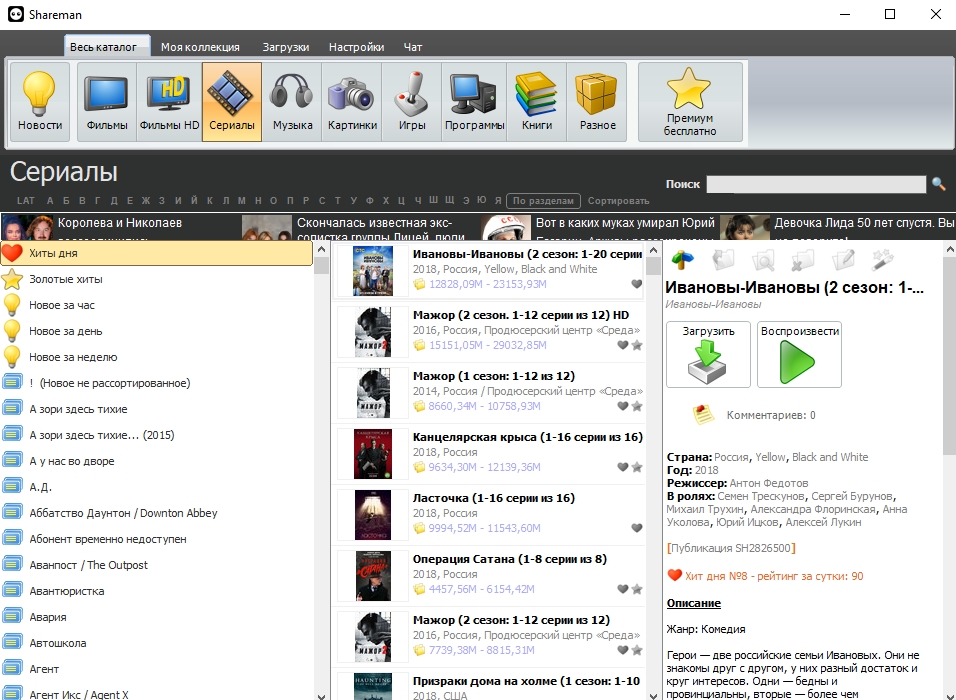Click the signpost icon in details panel

pyautogui.click(x=683, y=260)
